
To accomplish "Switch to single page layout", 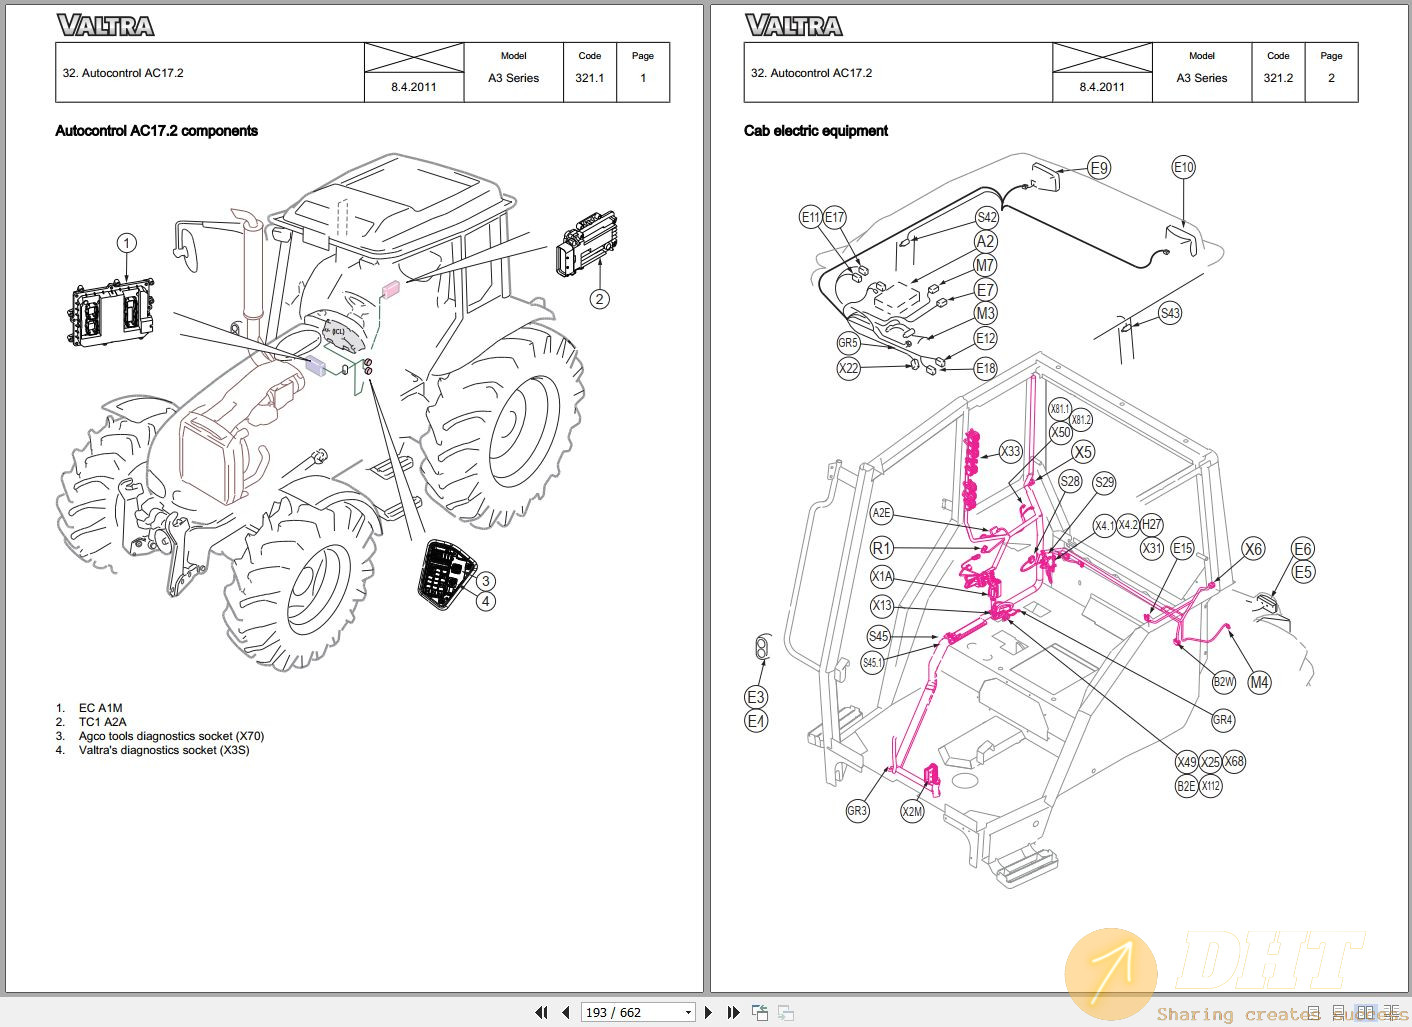I will [x=1314, y=1013].
